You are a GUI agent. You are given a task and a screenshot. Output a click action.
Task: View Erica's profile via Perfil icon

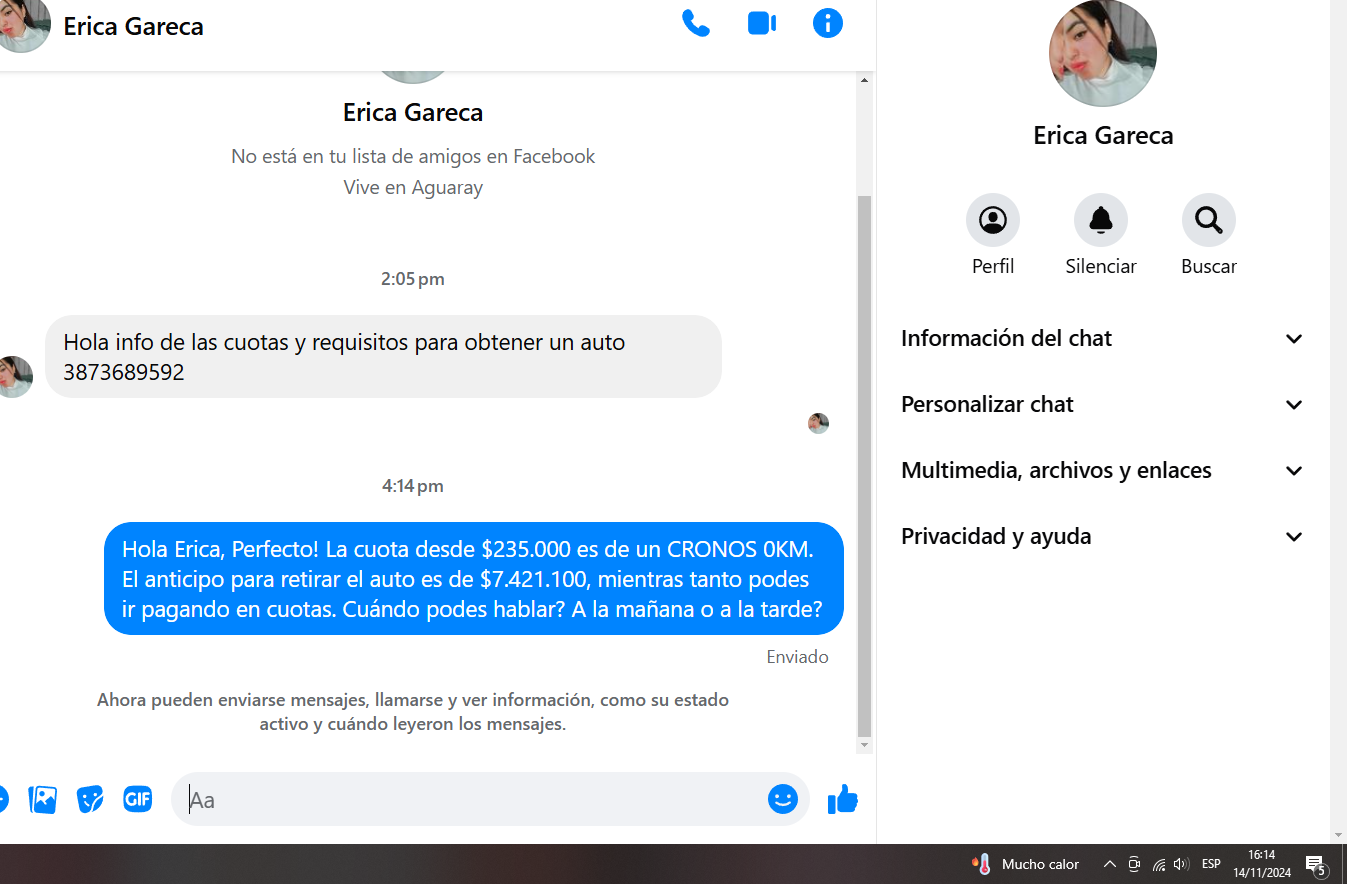coord(993,220)
